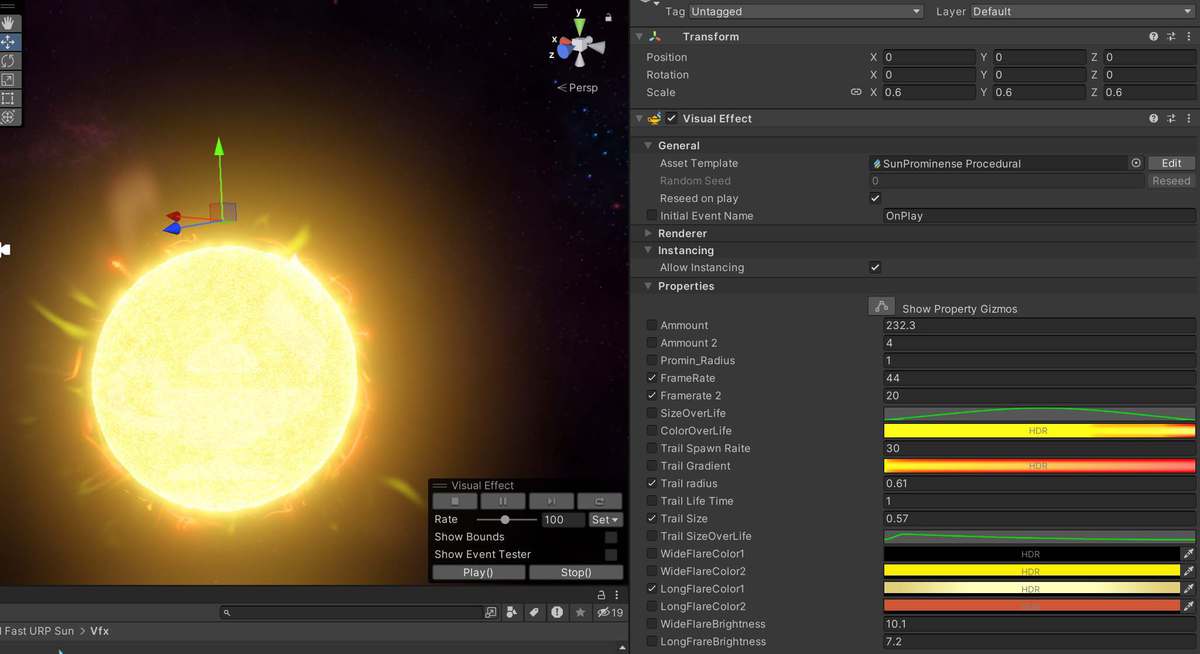
Task: Open Transform component help reference
Action: pos(1154,37)
